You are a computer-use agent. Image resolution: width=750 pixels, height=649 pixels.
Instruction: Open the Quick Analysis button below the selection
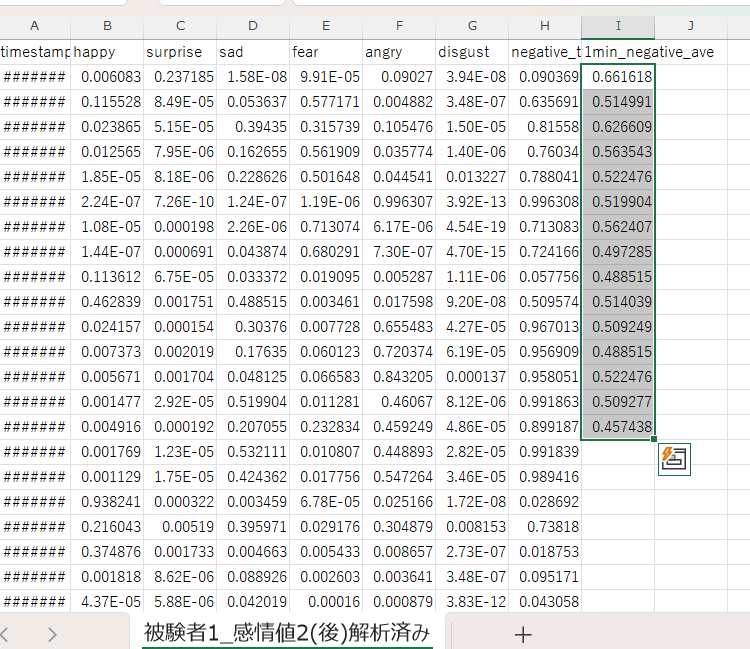pos(674,459)
